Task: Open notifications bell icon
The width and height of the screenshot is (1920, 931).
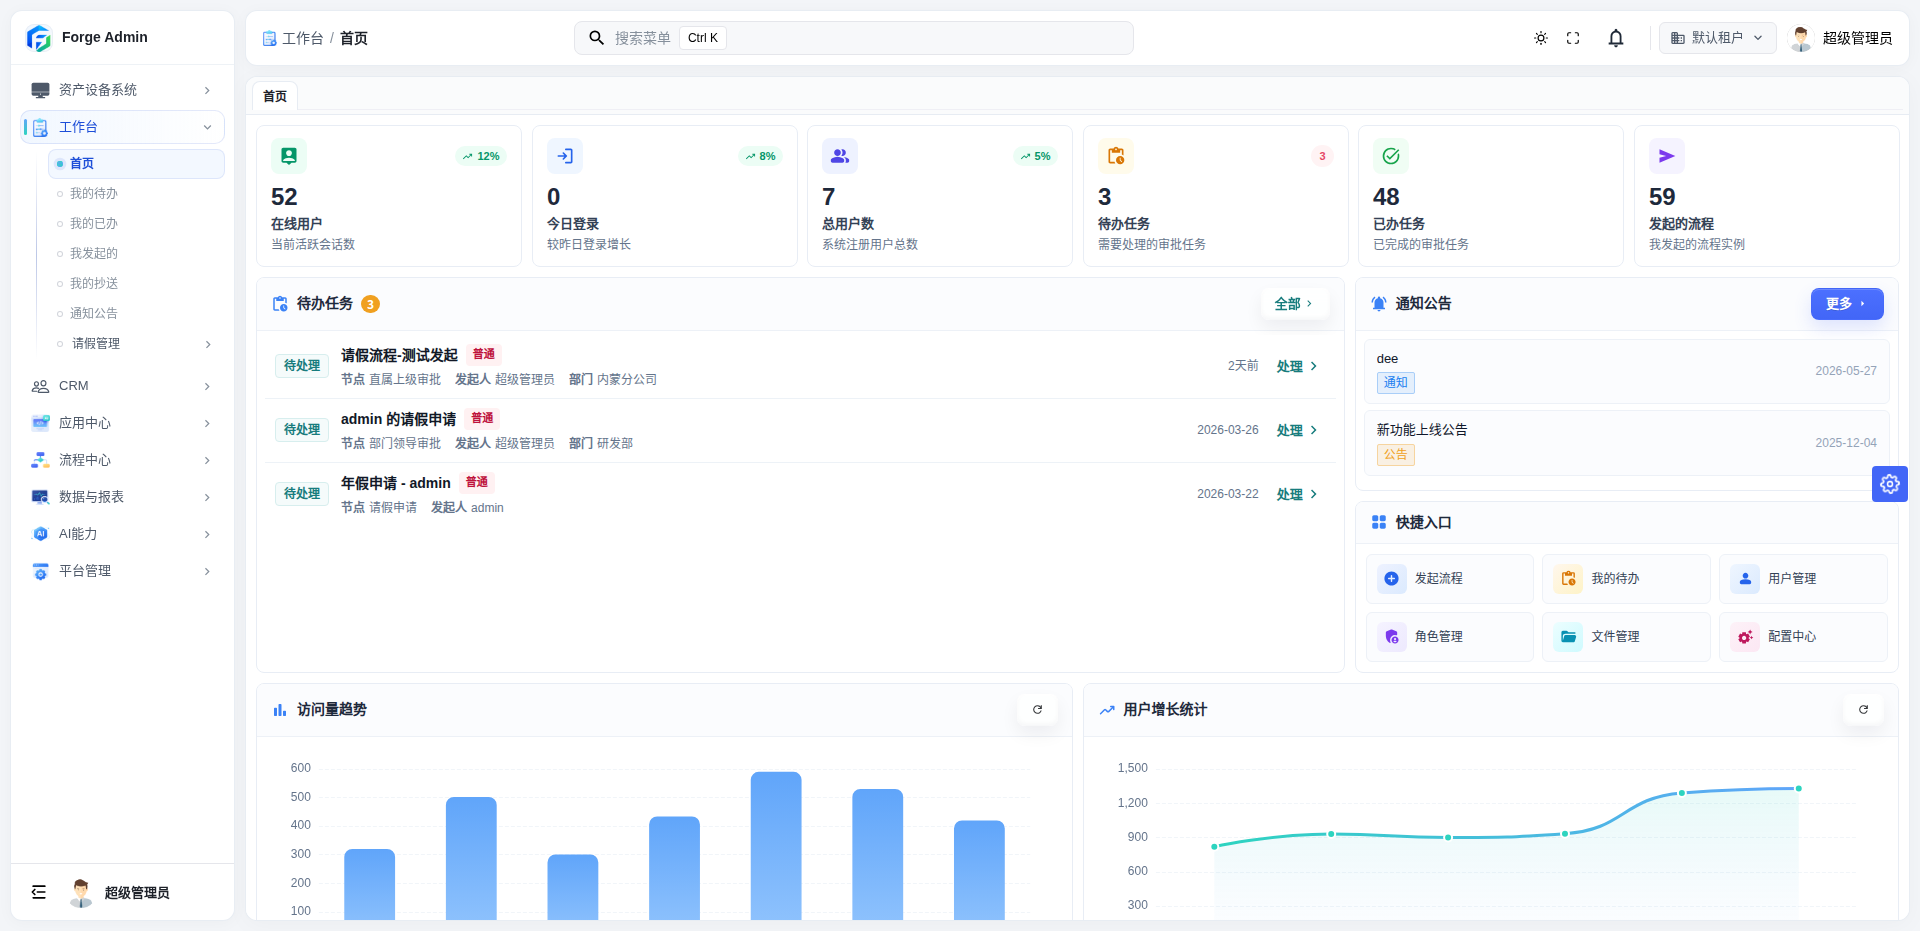Action: (1616, 38)
